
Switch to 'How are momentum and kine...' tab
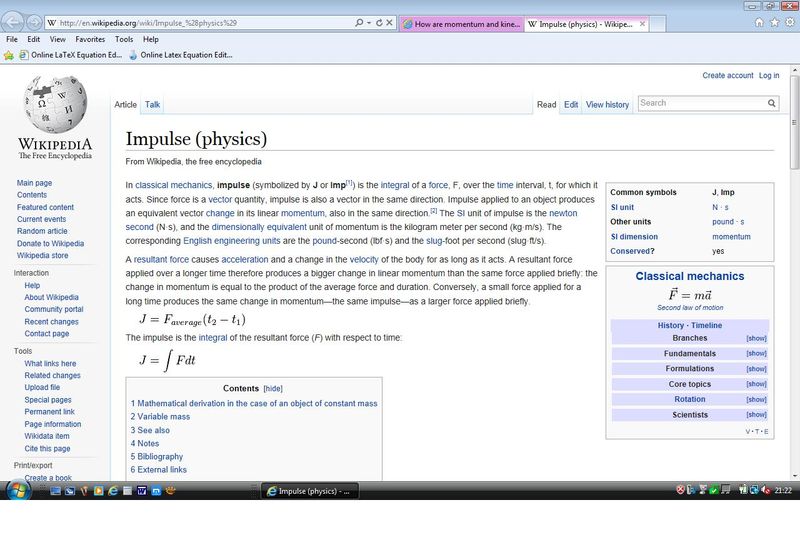point(460,22)
